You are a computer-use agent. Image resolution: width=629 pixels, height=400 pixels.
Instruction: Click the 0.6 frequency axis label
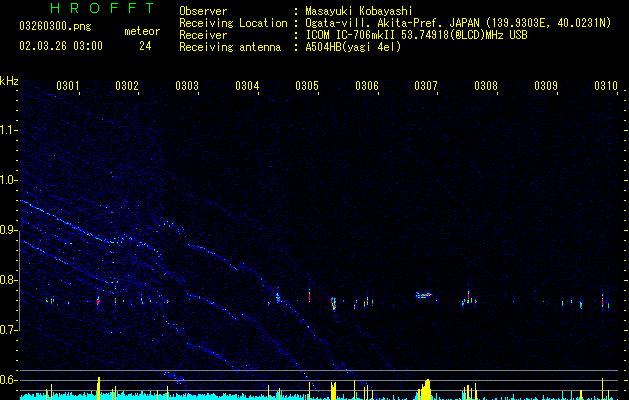pyautogui.click(x=7, y=380)
